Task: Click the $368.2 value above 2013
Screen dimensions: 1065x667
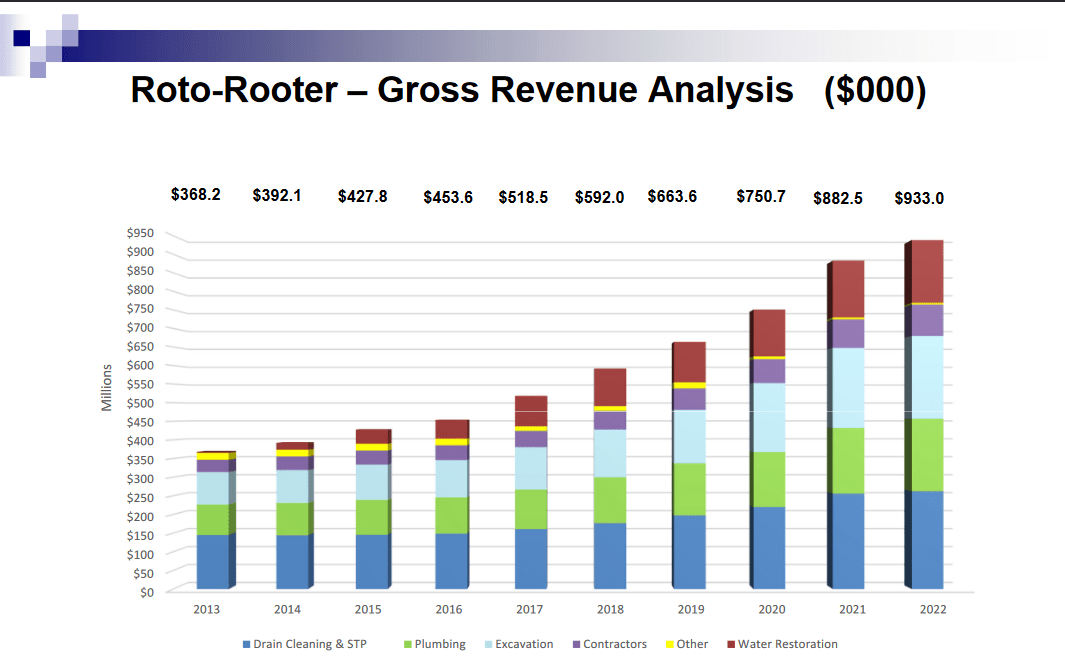Action: (196, 193)
